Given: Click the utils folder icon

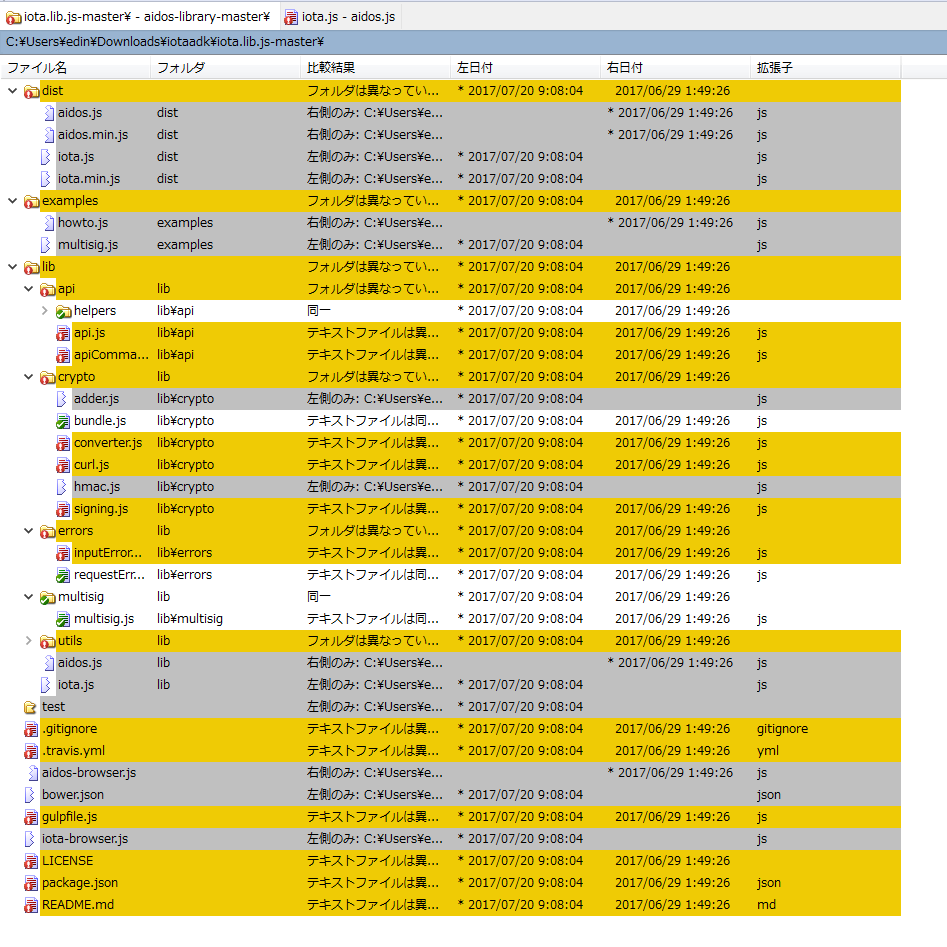Looking at the screenshot, I should point(48,641).
